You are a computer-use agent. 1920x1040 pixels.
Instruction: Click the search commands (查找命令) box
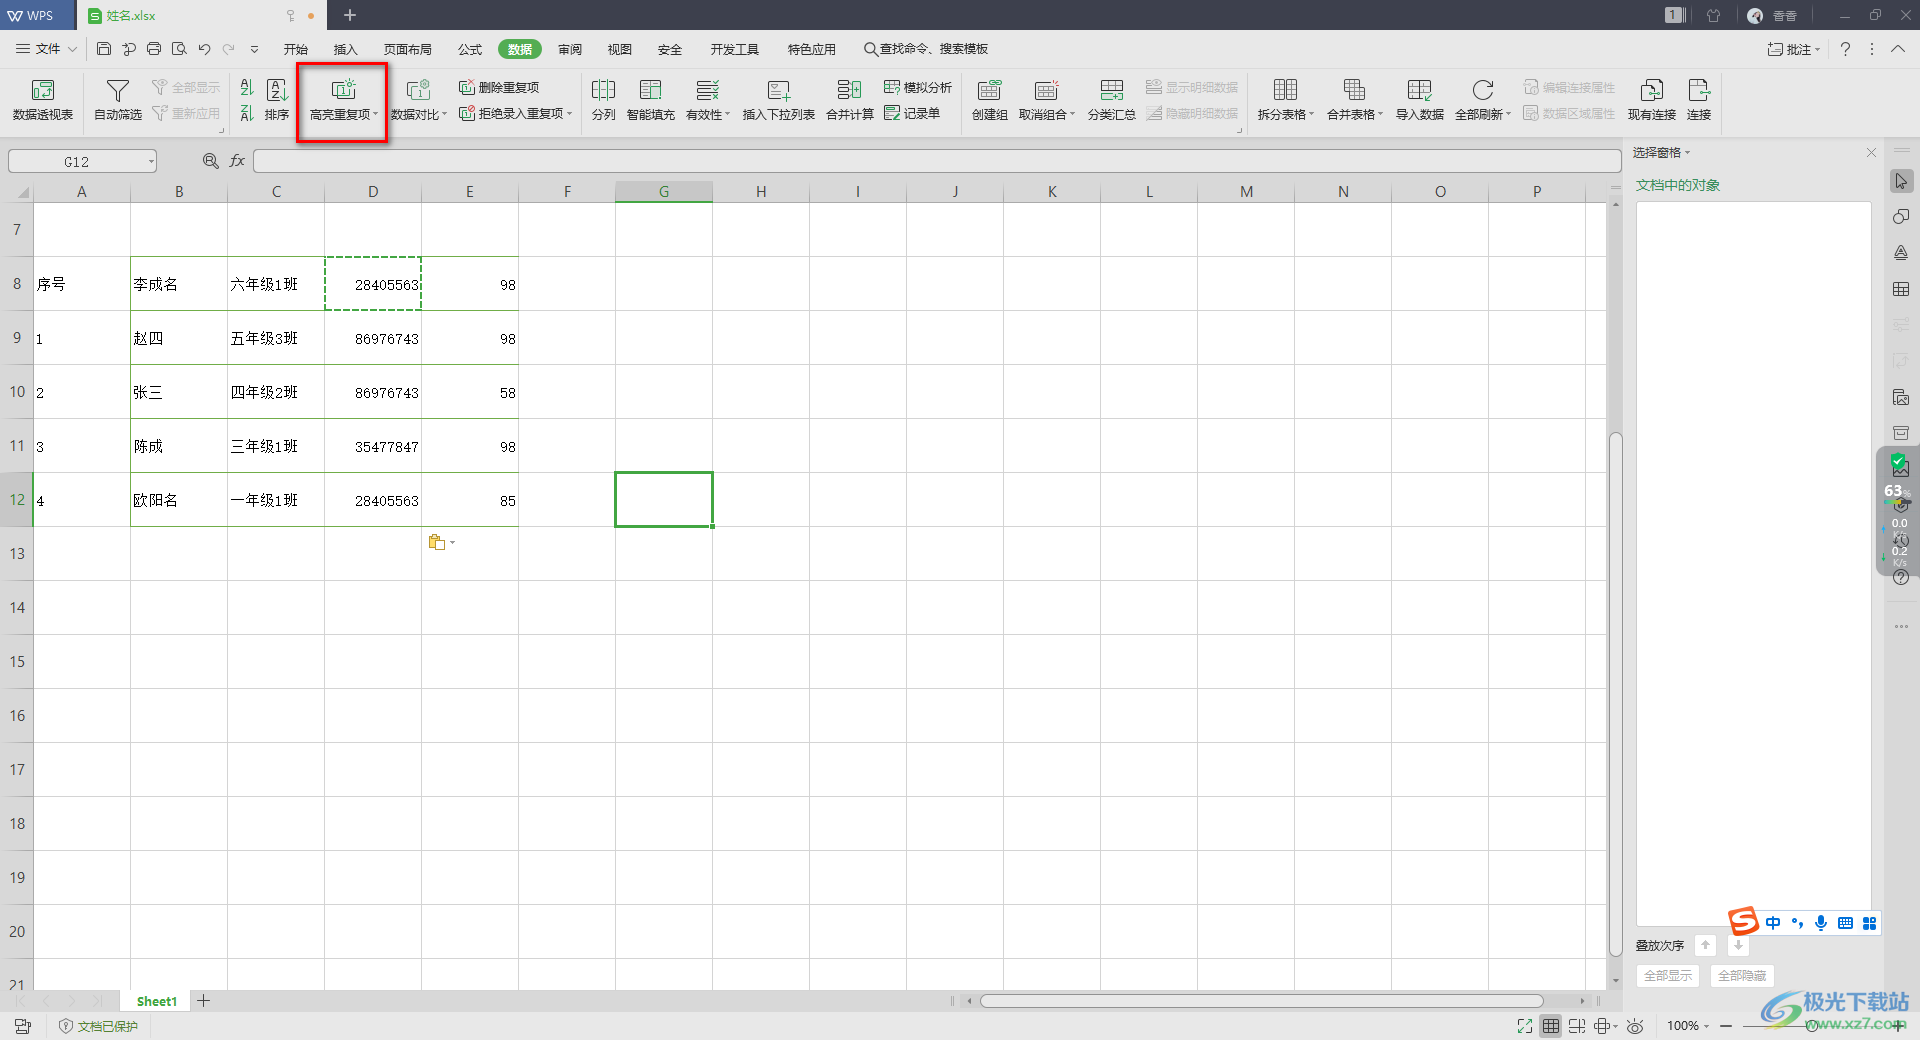click(x=926, y=49)
